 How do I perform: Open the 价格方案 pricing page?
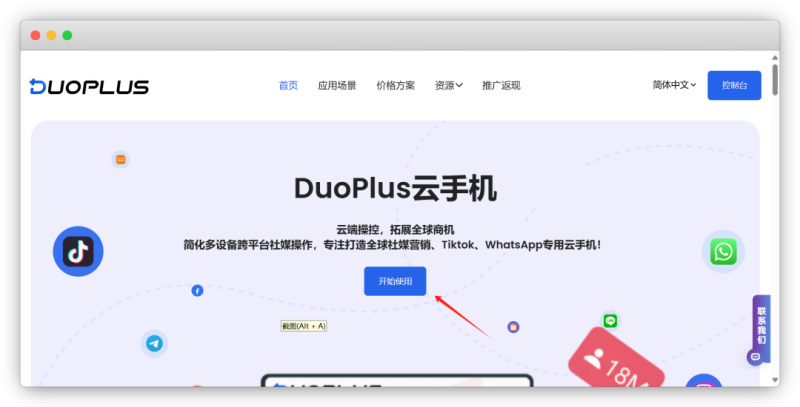[x=395, y=85]
